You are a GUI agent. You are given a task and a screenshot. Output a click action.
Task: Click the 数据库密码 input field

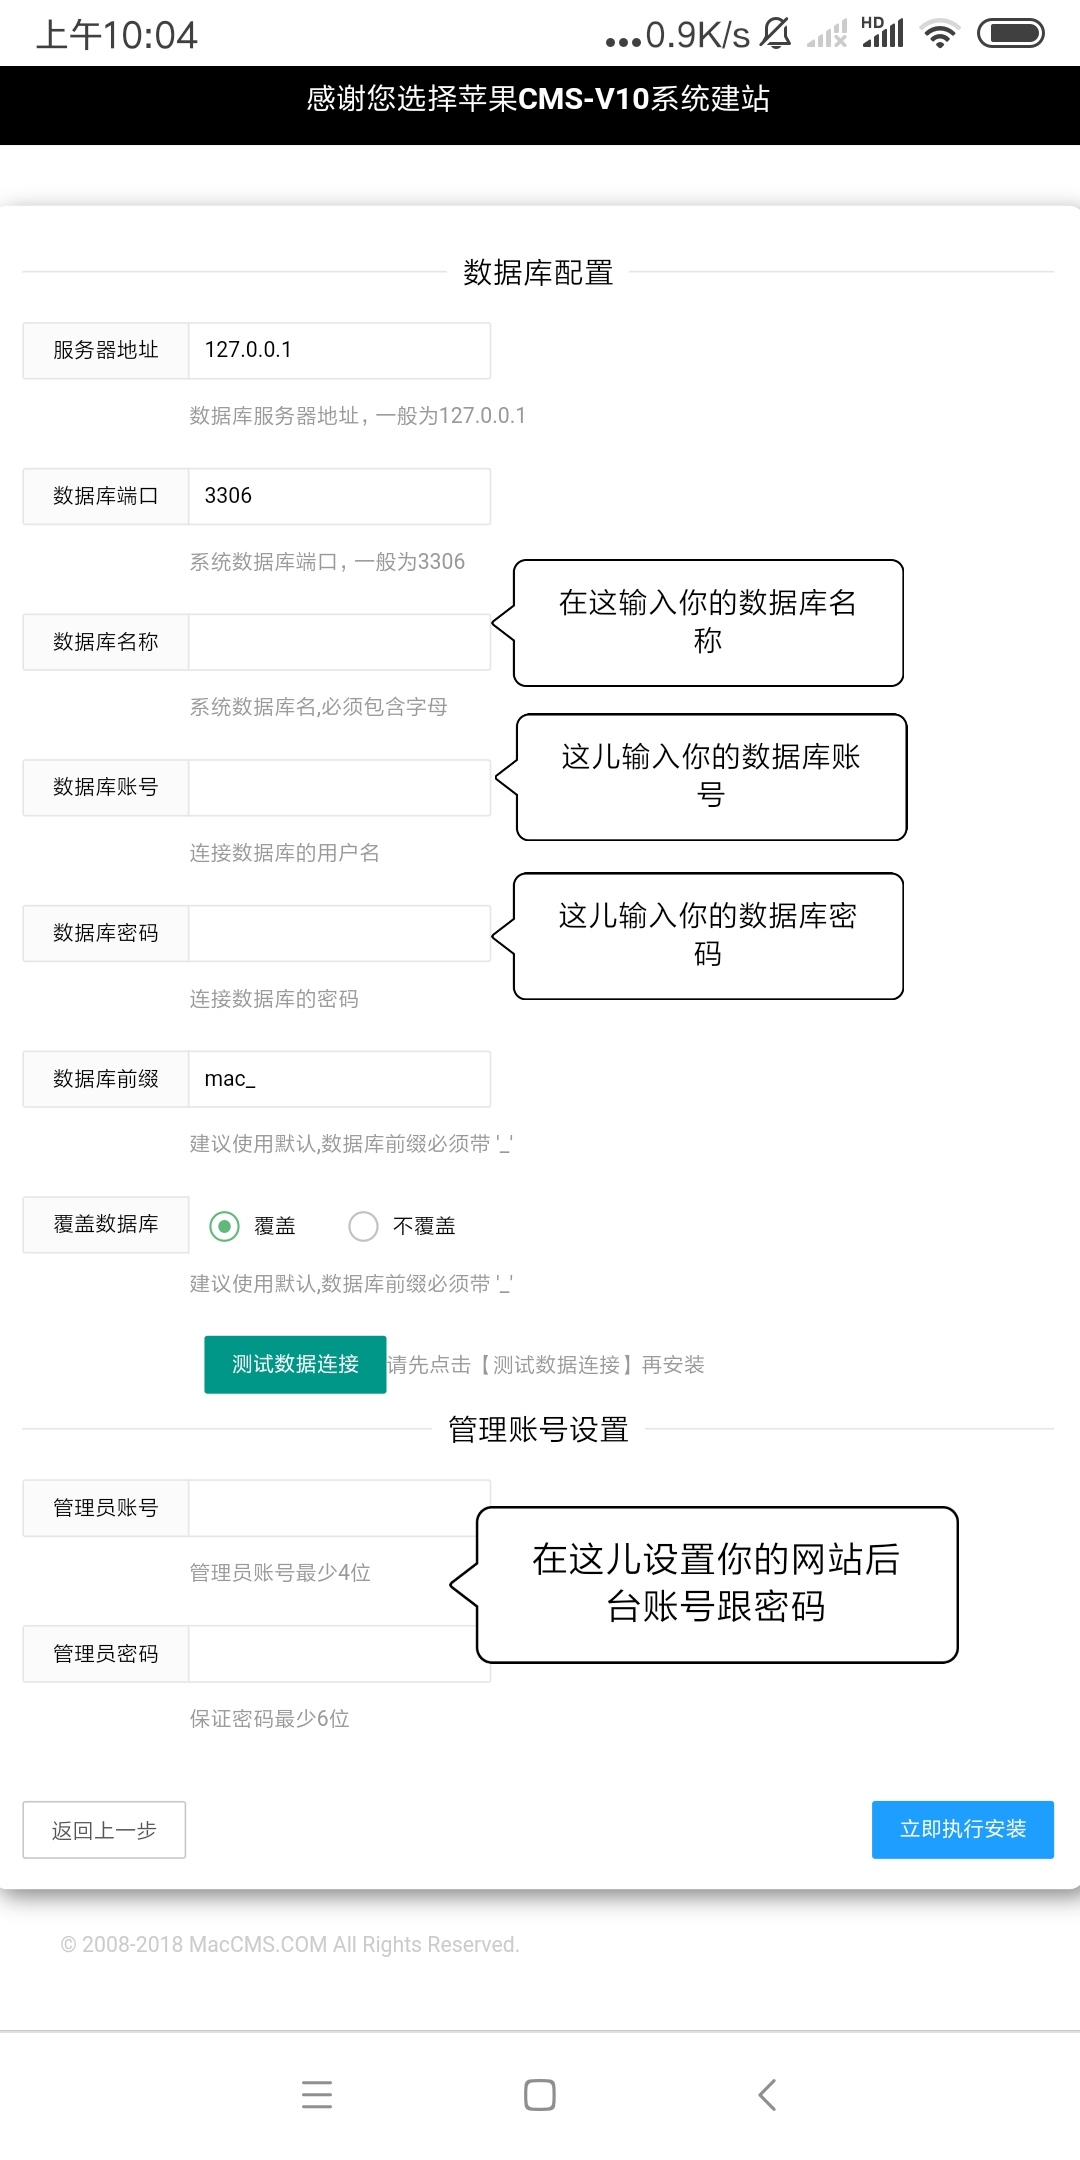[338, 933]
